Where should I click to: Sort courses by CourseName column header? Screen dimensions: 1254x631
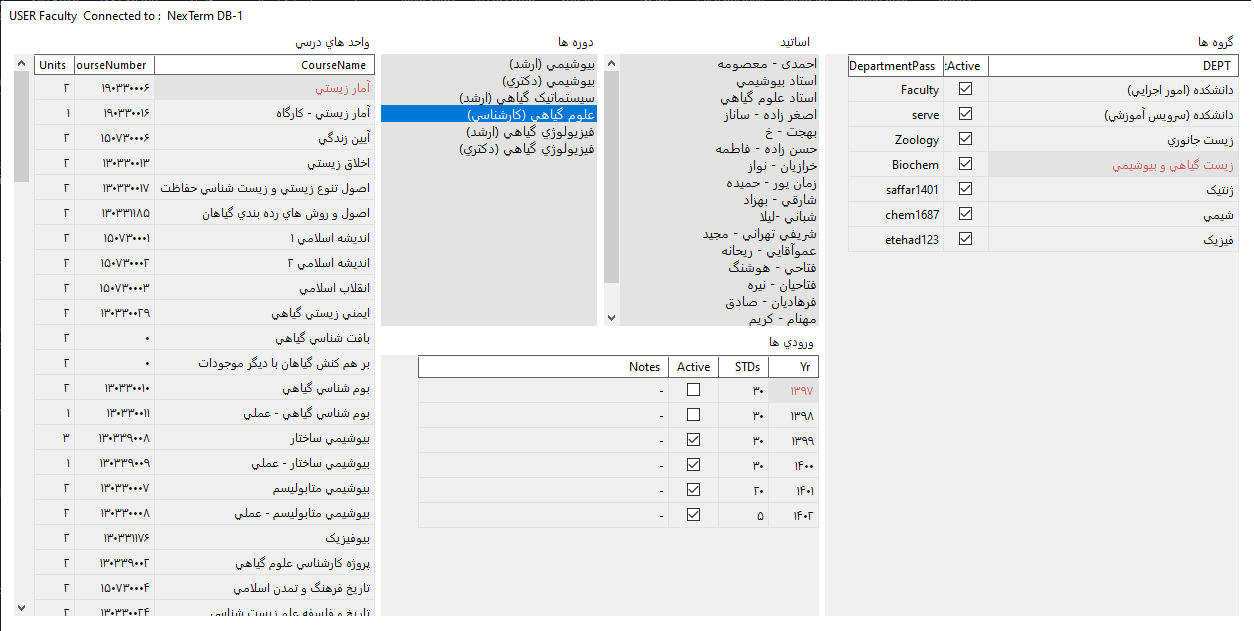[265, 65]
